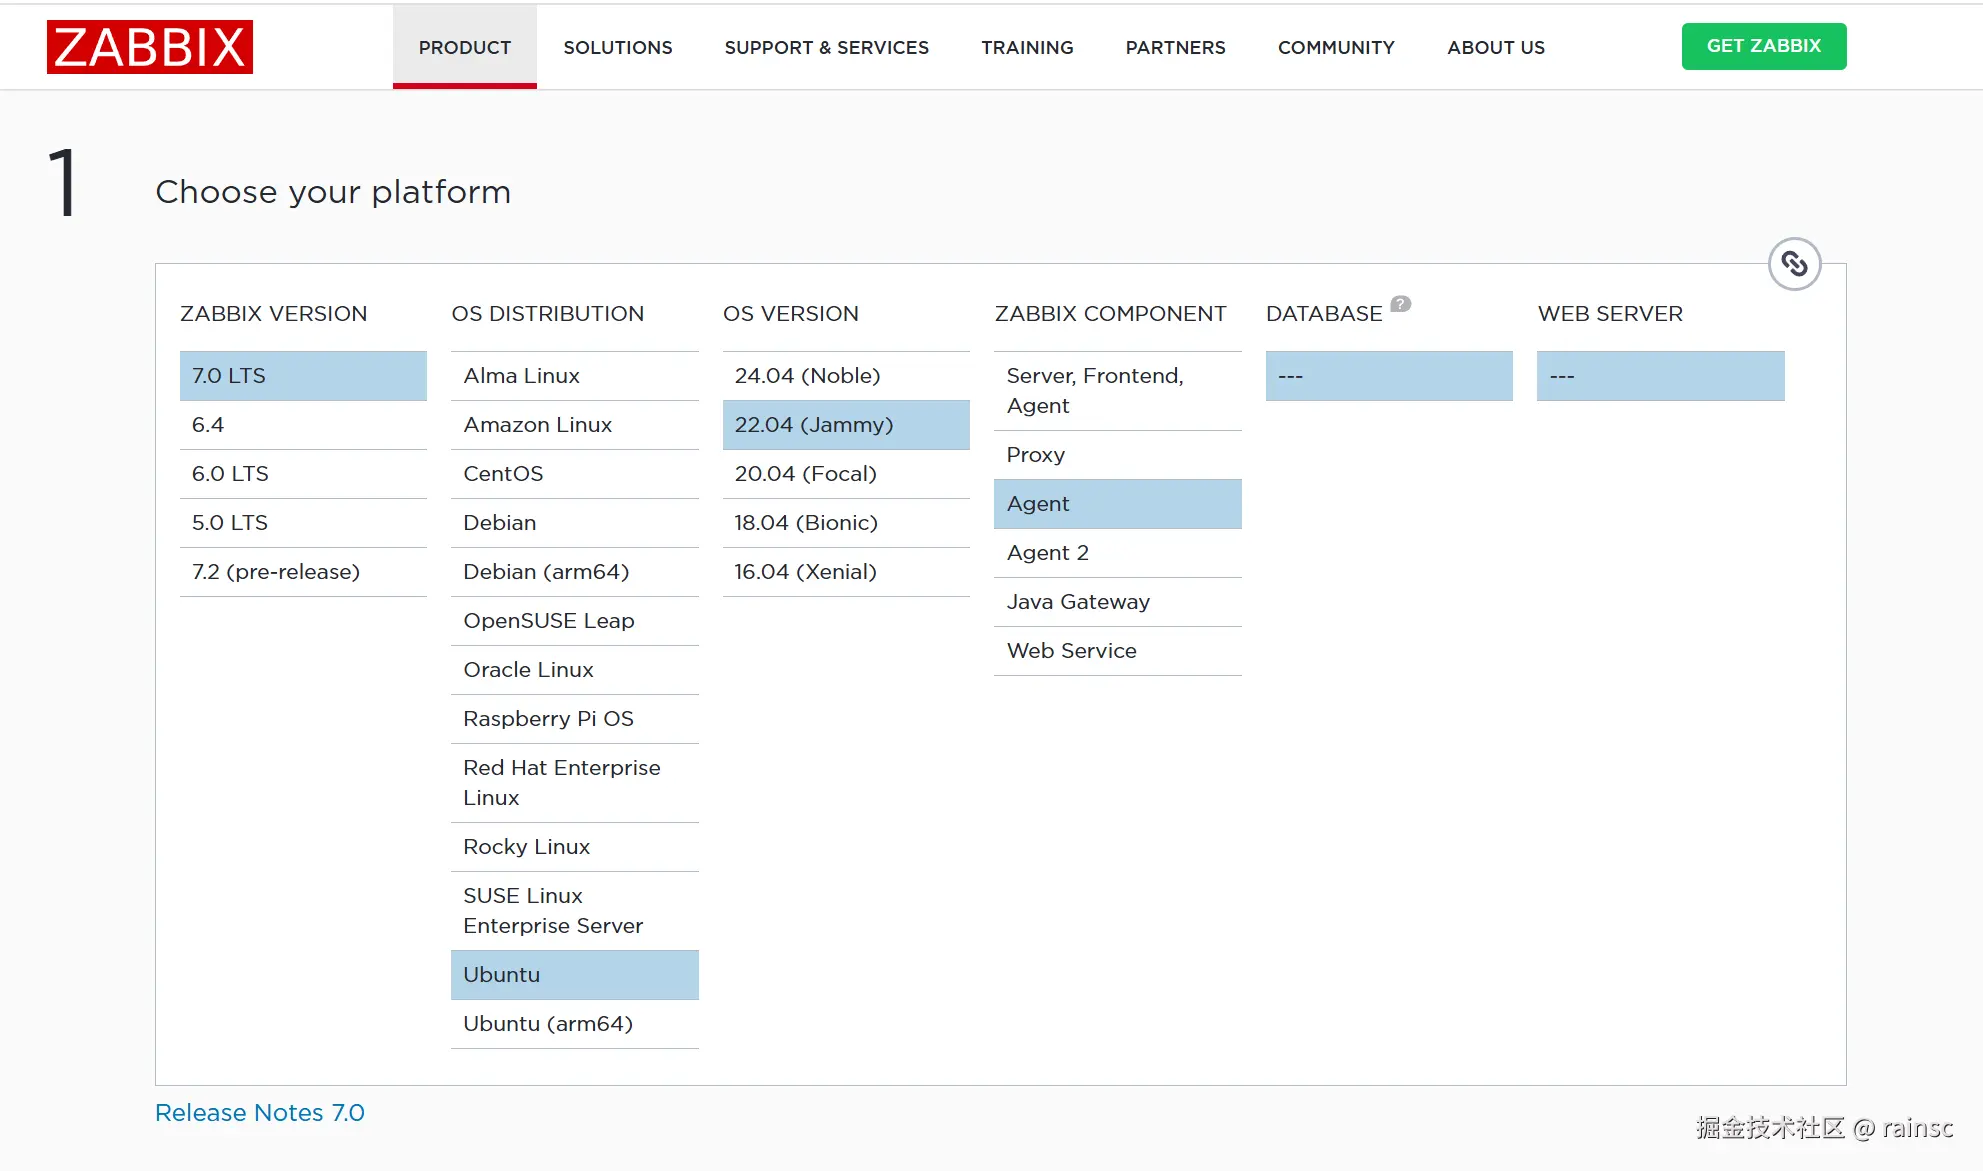
Task: Click the Database placeholder option
Action: [x=1388, y=376]
